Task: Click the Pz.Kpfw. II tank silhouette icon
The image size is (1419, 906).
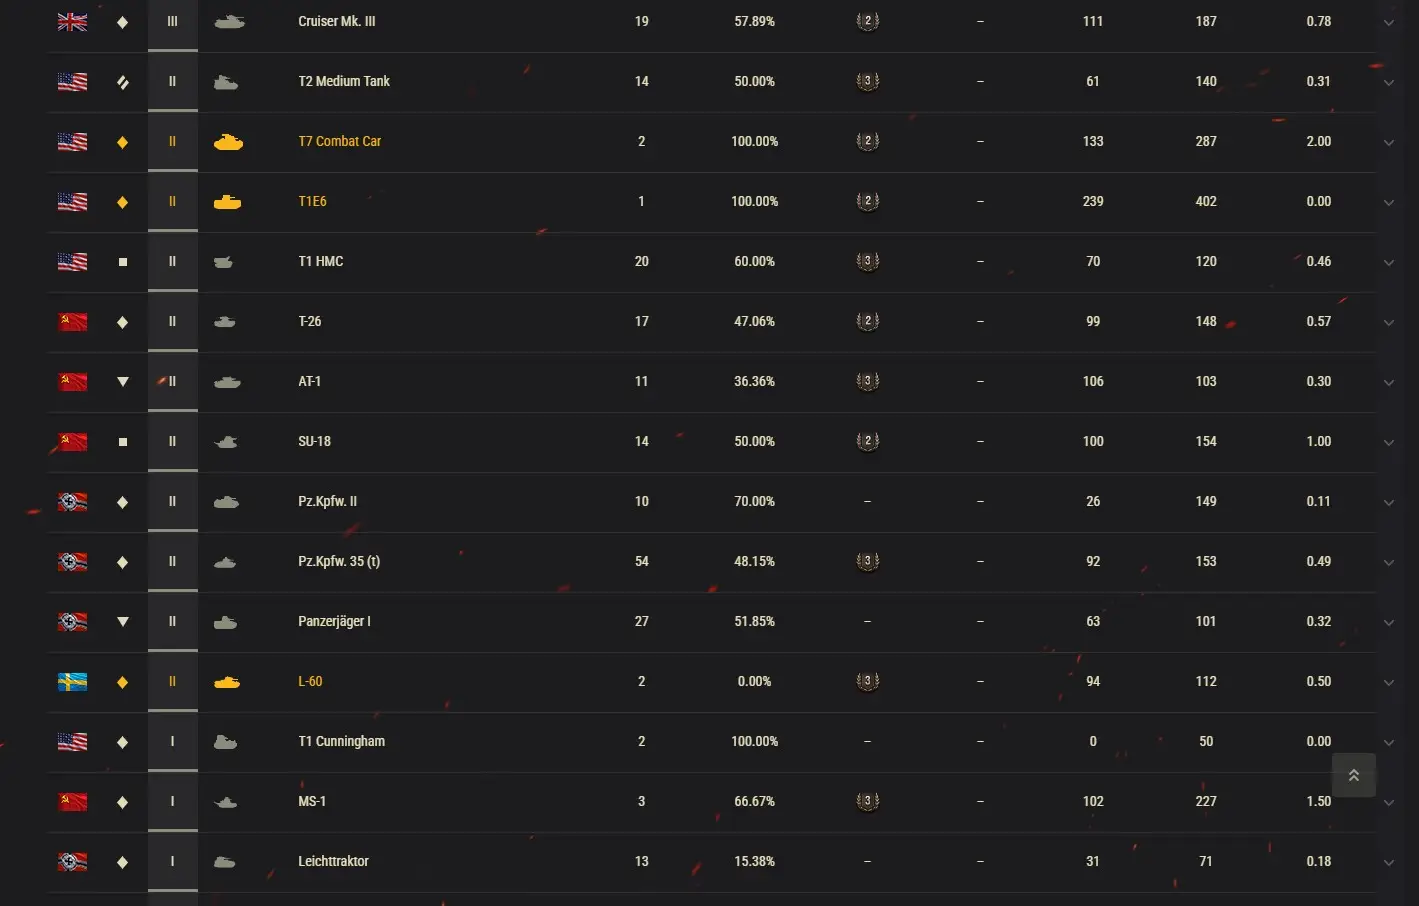Action: tap(226, 502)
